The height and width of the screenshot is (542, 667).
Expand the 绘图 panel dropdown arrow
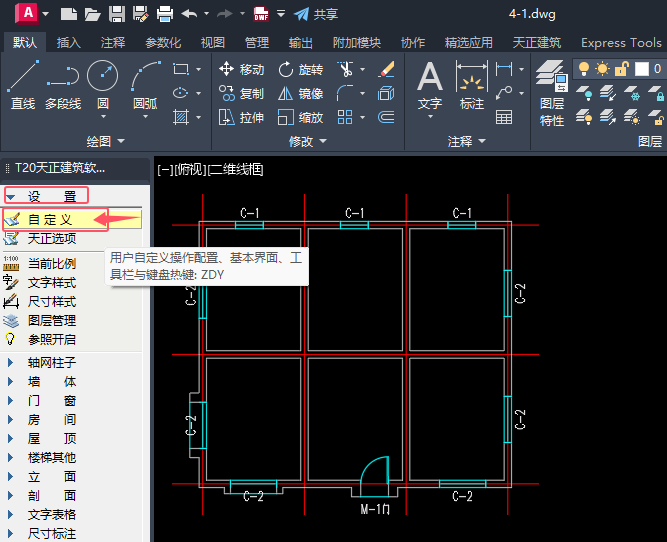tap(121, 142)
